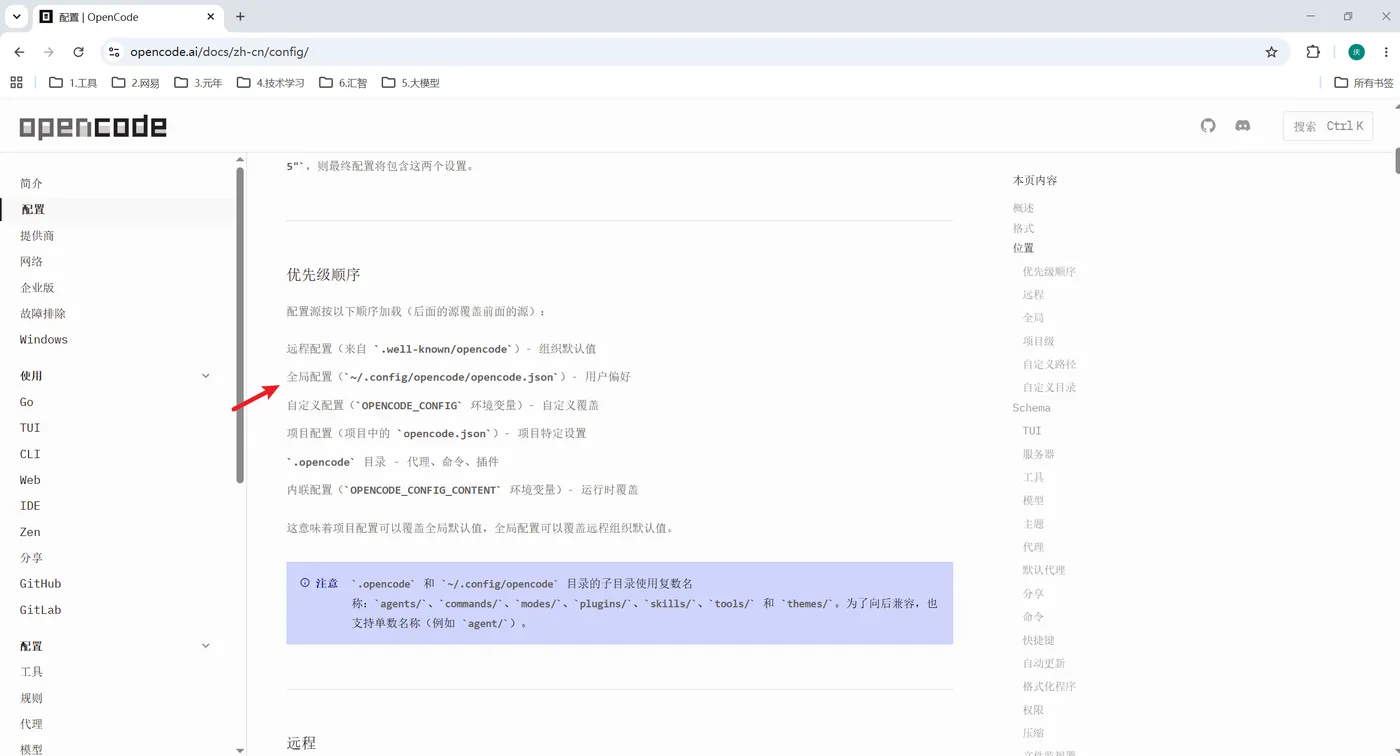
Task: Open the GitHub icon in header
Action: pyautogui.click(x=1208, y=126)
